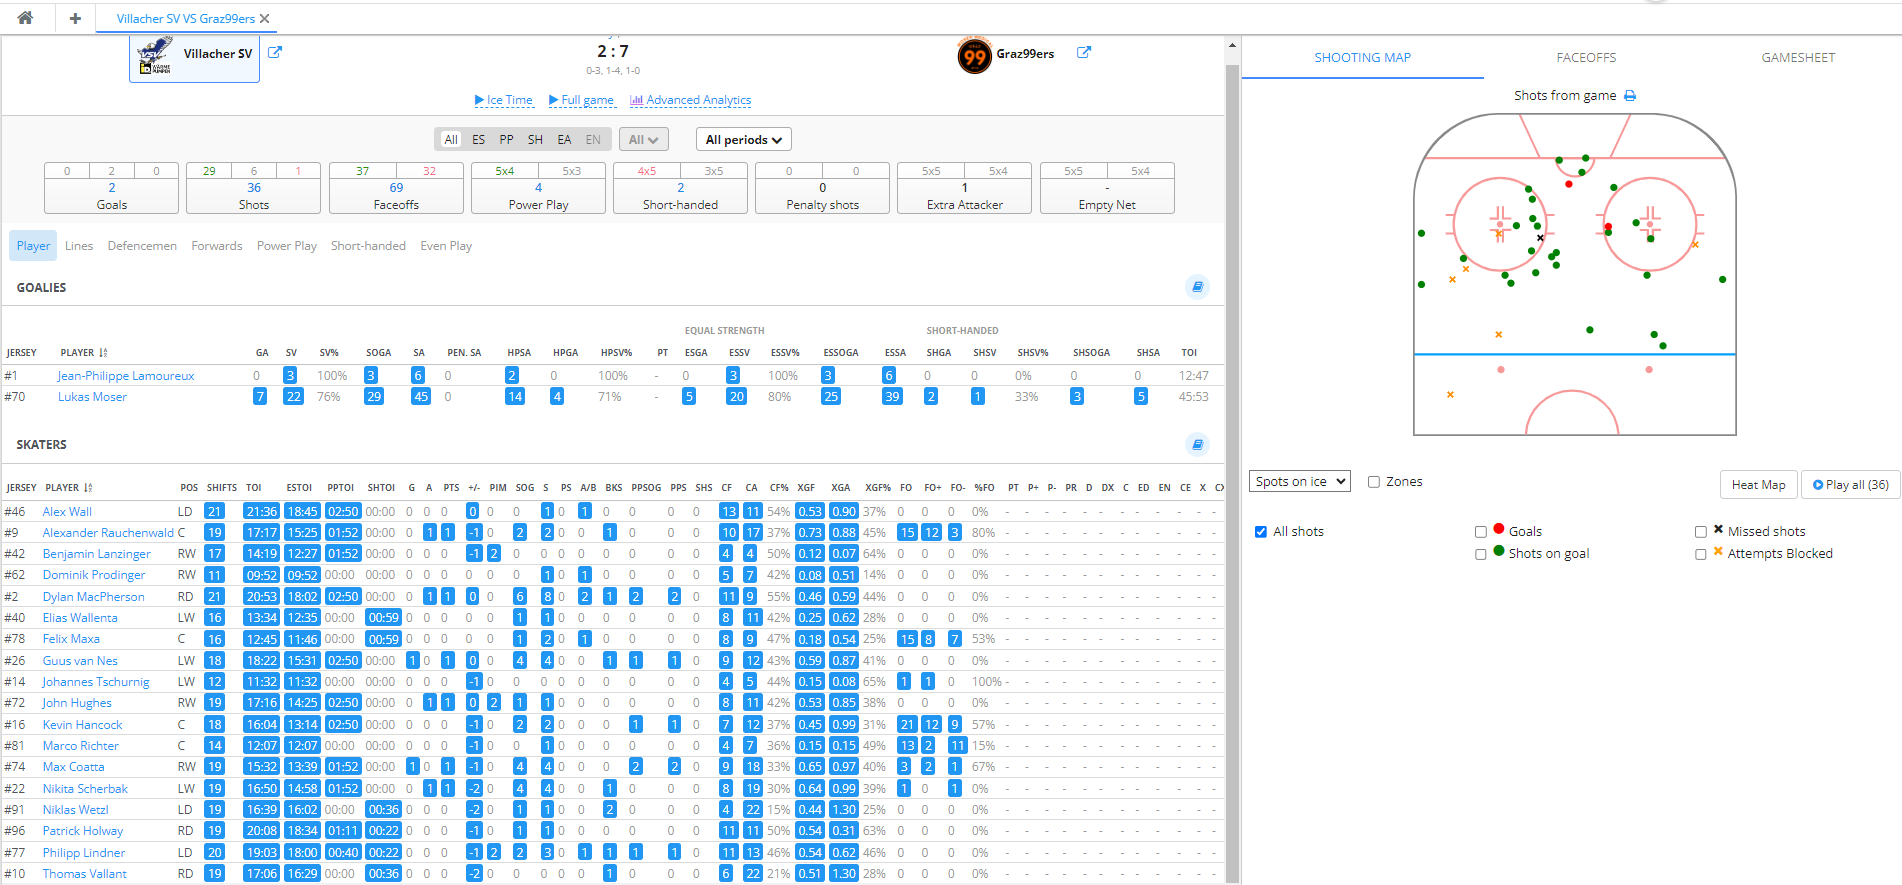Click the Heat Map button
1902x885 pixels.
(1758, 485)
